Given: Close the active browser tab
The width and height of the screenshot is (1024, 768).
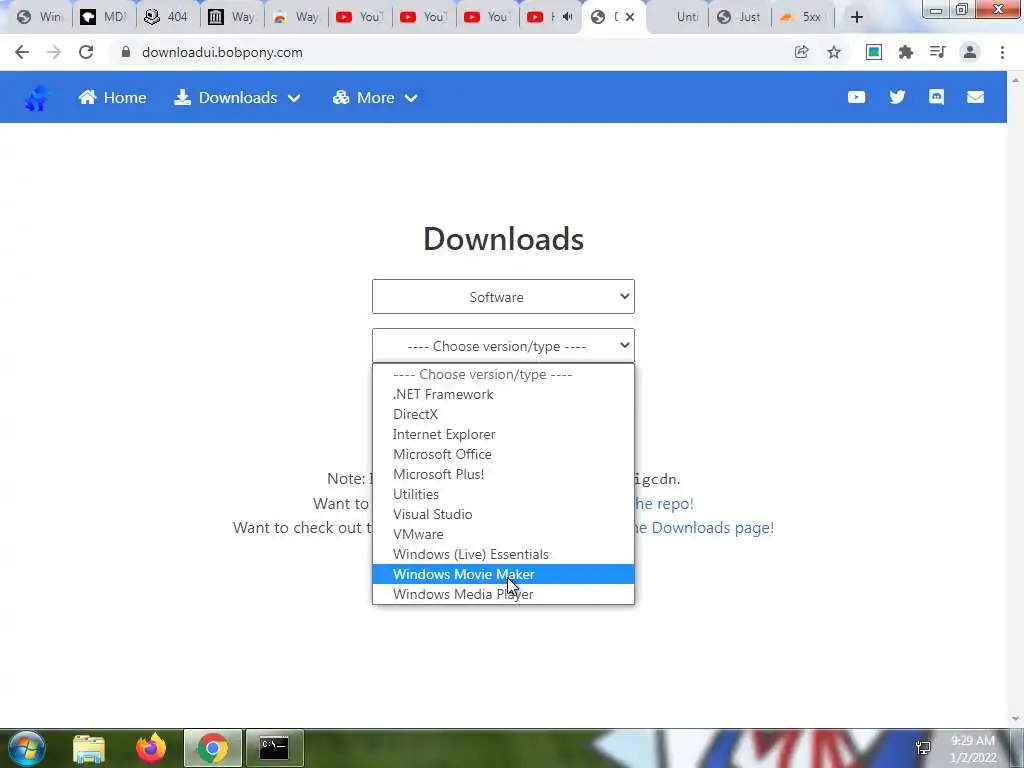Looking at the screenshot, I should pyautogui.click(x=630, y=17).
